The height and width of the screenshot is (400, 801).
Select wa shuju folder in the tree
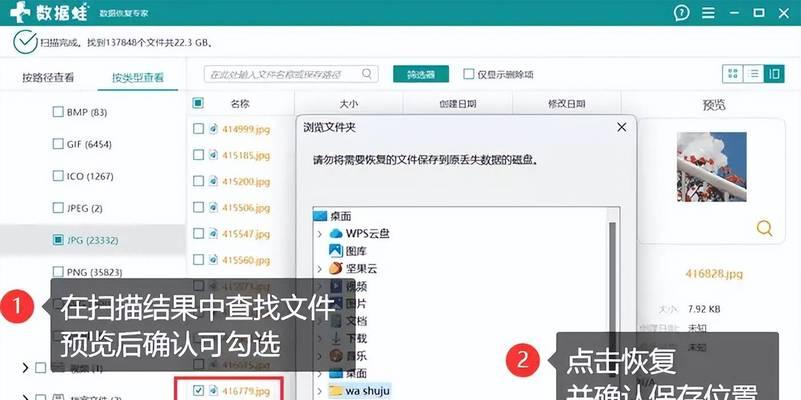point(367,391)
